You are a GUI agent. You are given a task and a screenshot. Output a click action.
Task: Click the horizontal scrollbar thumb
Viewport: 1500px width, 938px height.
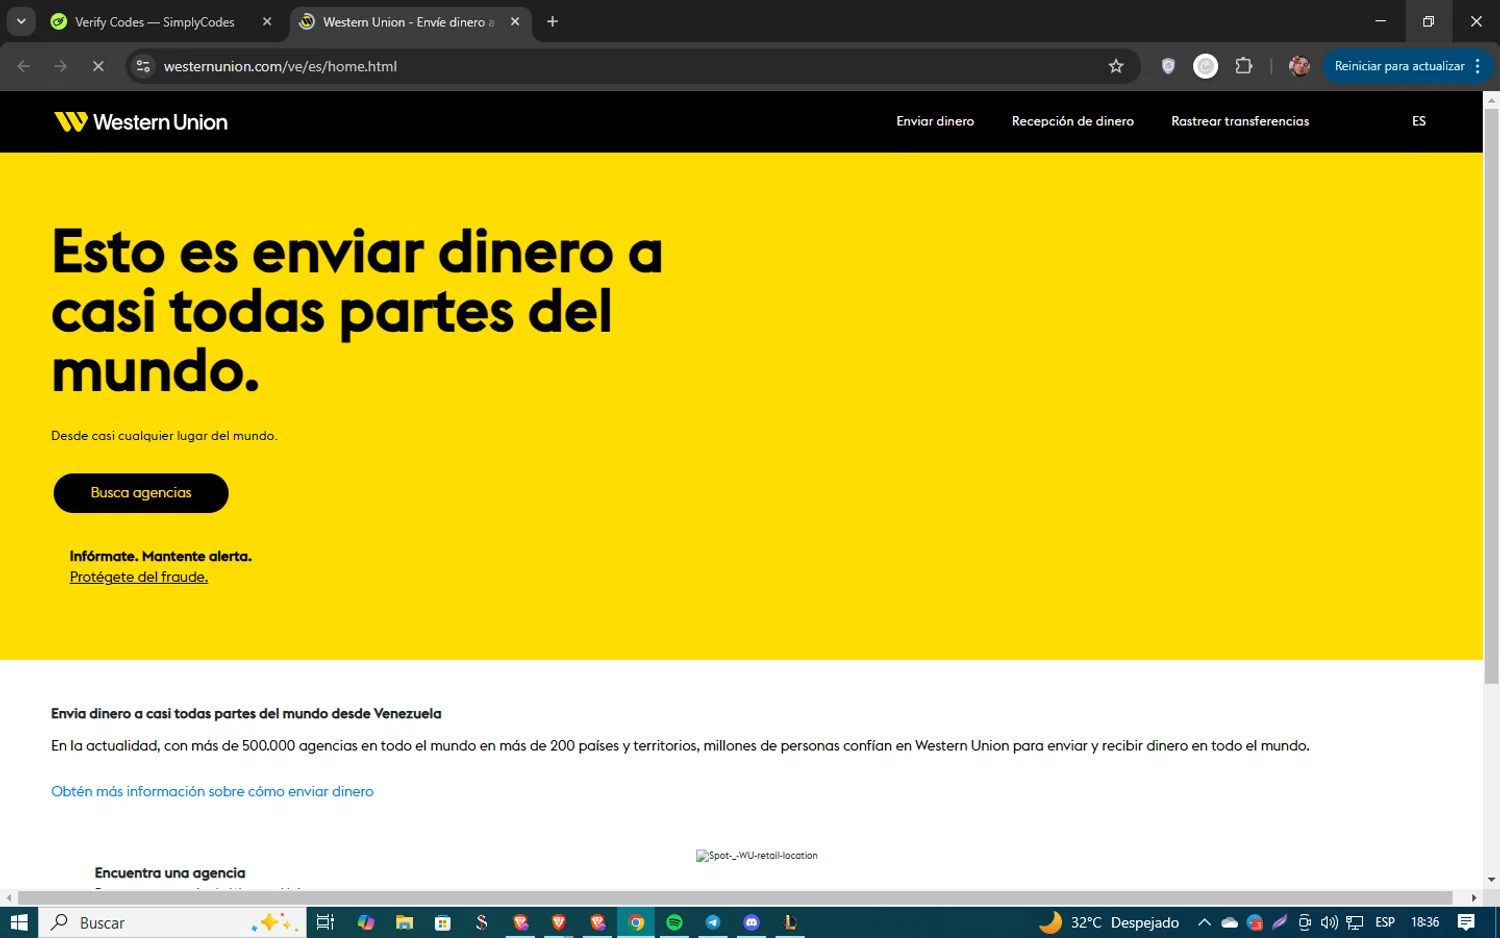point(735,898)
